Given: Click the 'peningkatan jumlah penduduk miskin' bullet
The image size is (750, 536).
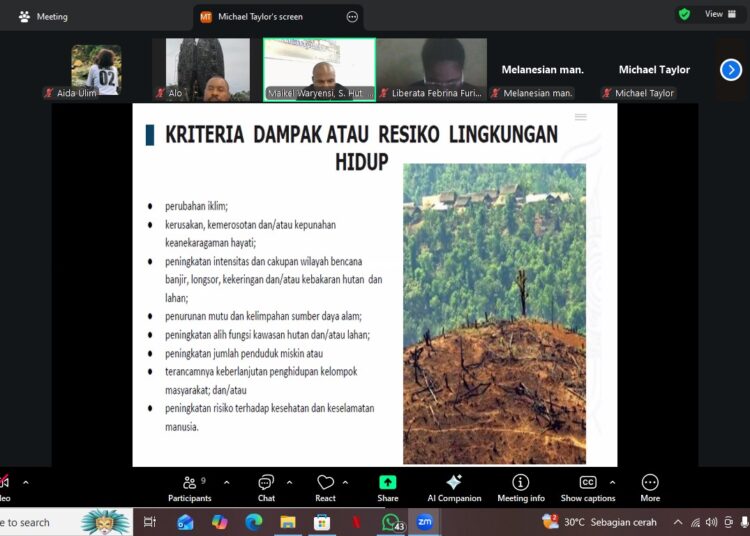Looking at the screenshot, I should click(x=244, y=353).
